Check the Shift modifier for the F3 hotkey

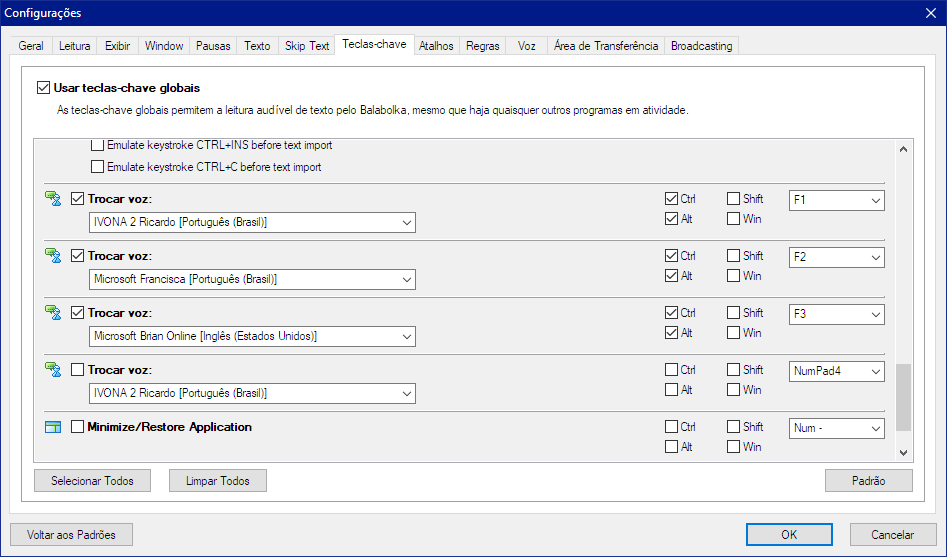click(x=733, y=313)
